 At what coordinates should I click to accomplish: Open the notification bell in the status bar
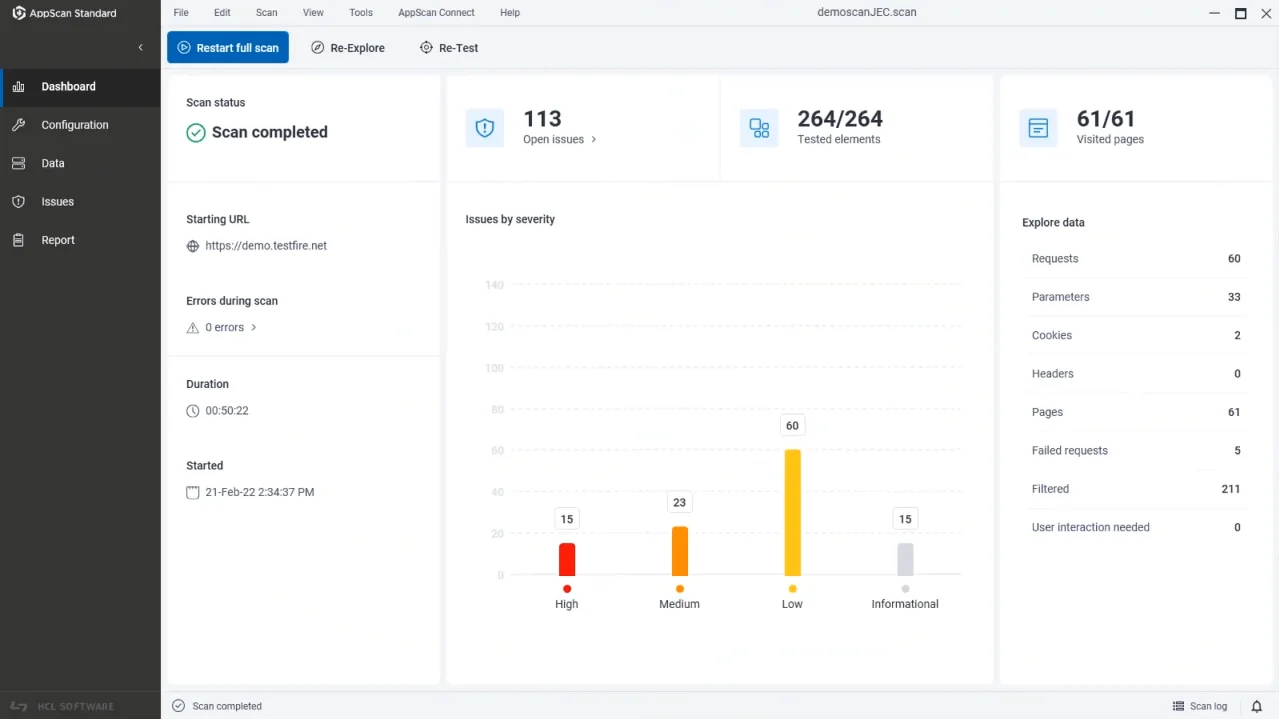(1257, 706)
